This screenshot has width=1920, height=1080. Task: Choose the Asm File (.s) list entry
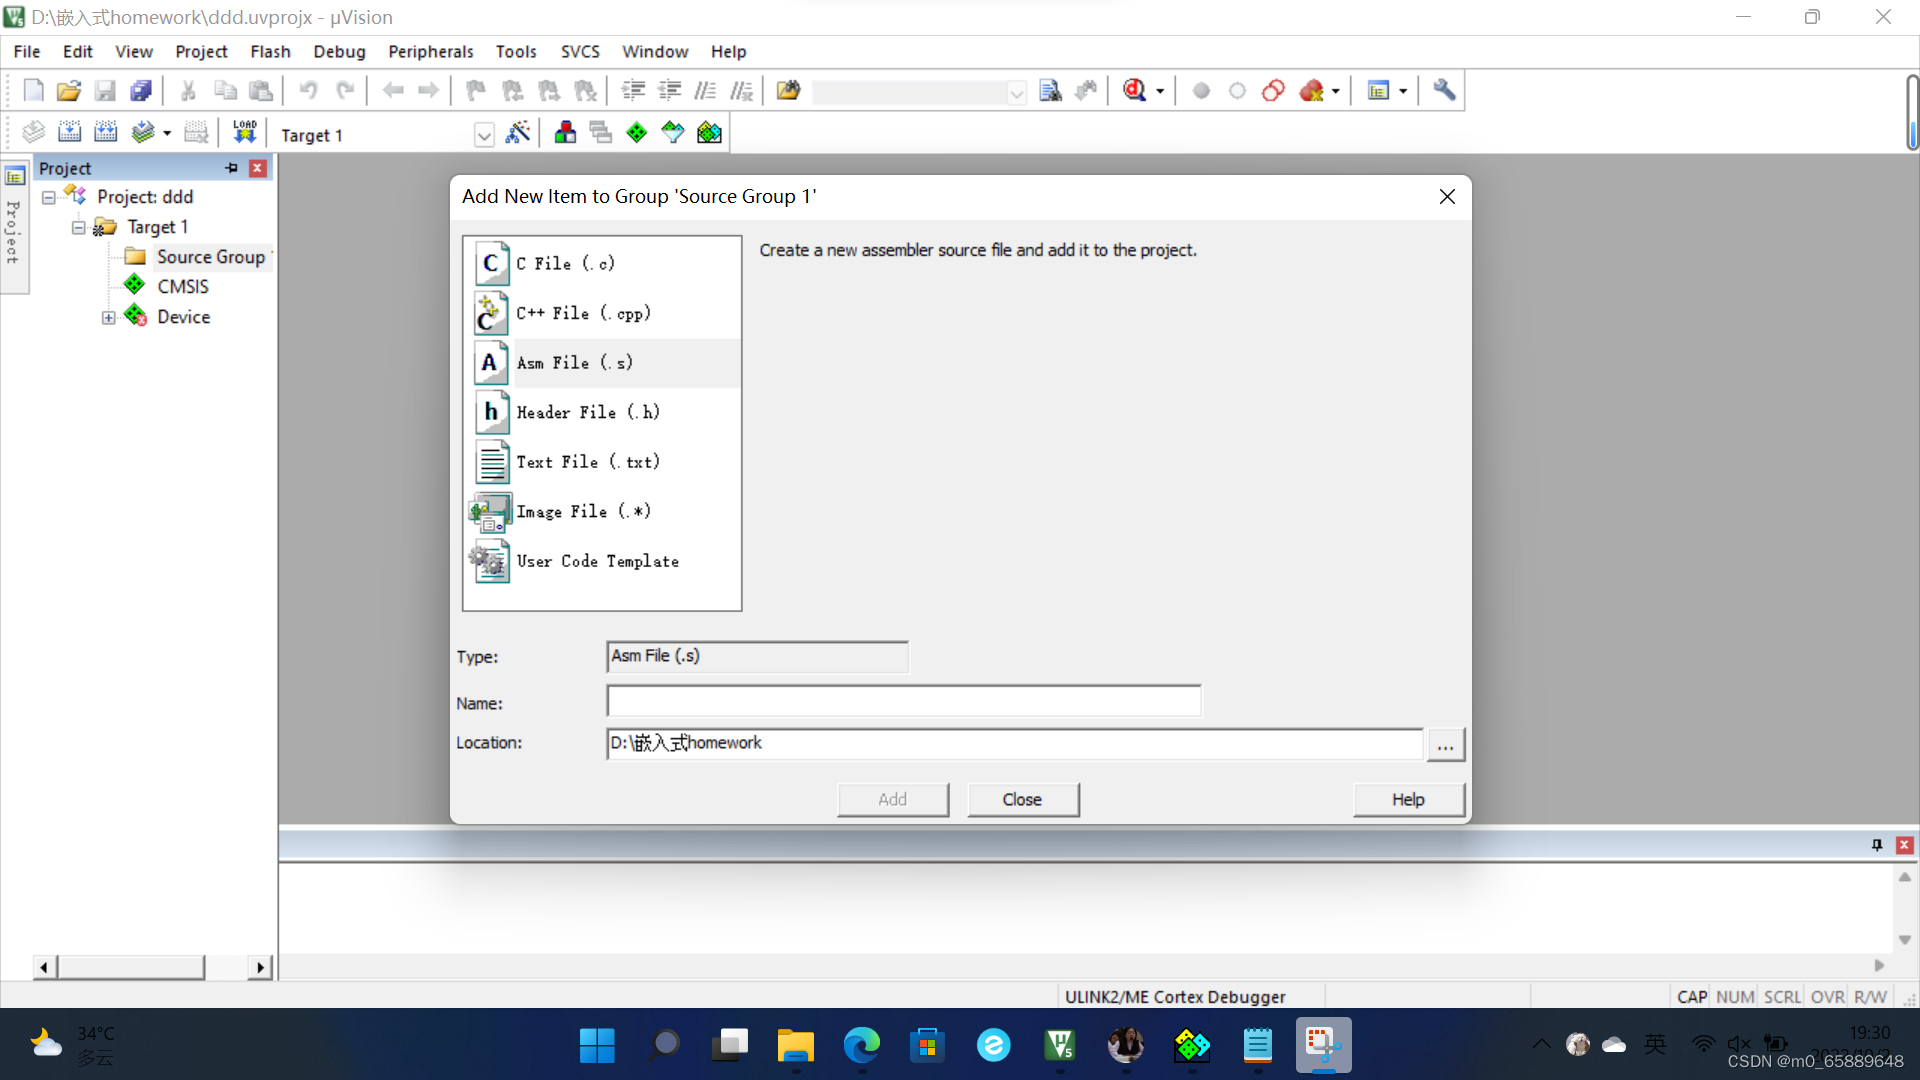[x=604, y=363]
